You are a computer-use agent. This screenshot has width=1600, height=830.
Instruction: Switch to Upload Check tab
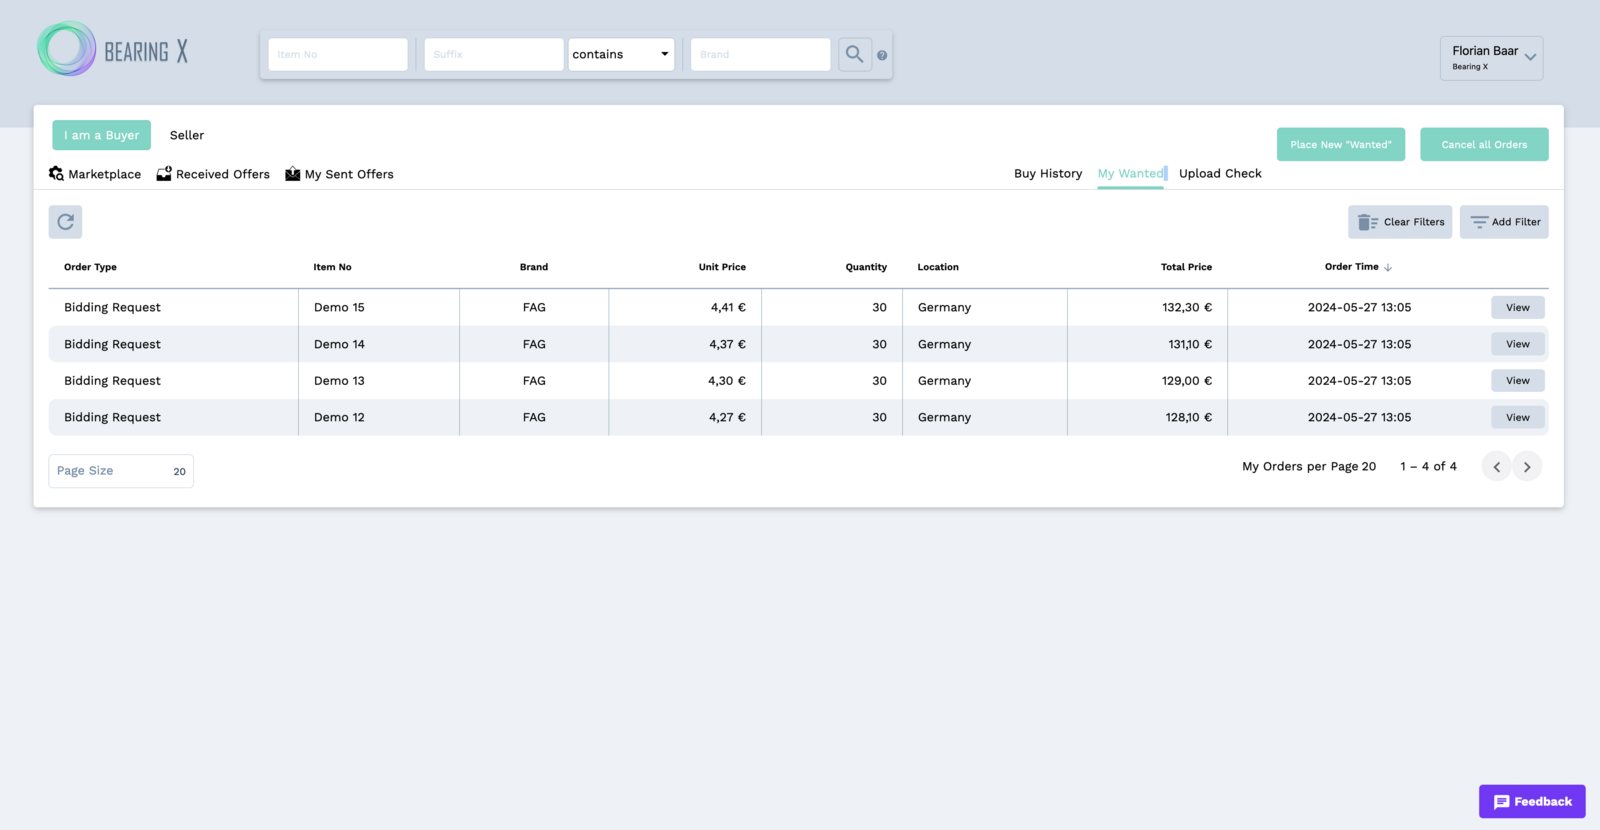1220,174
